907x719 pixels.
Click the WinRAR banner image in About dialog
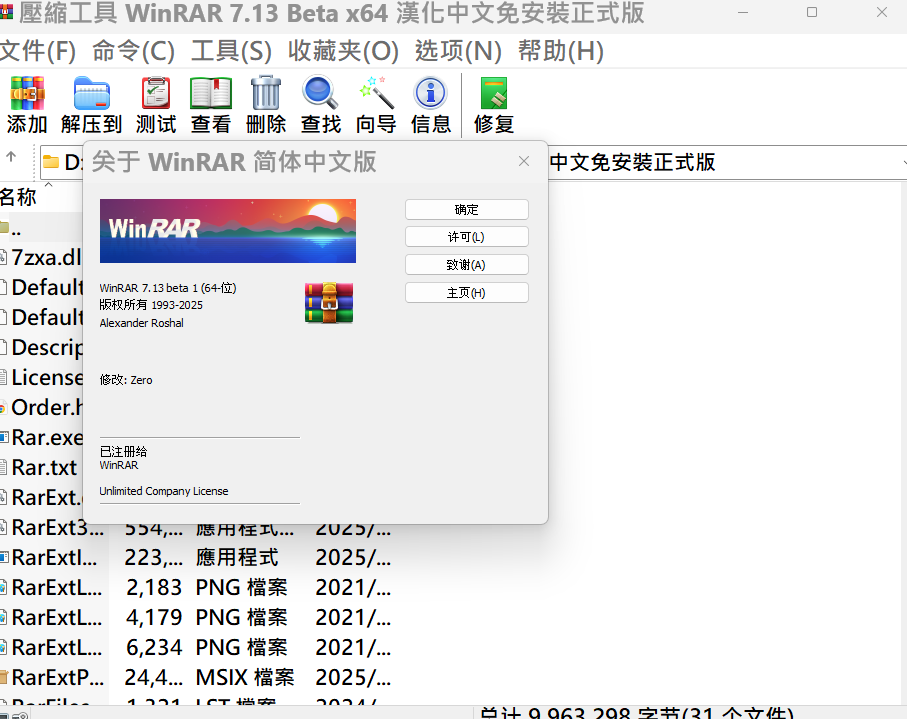[228, 231]
